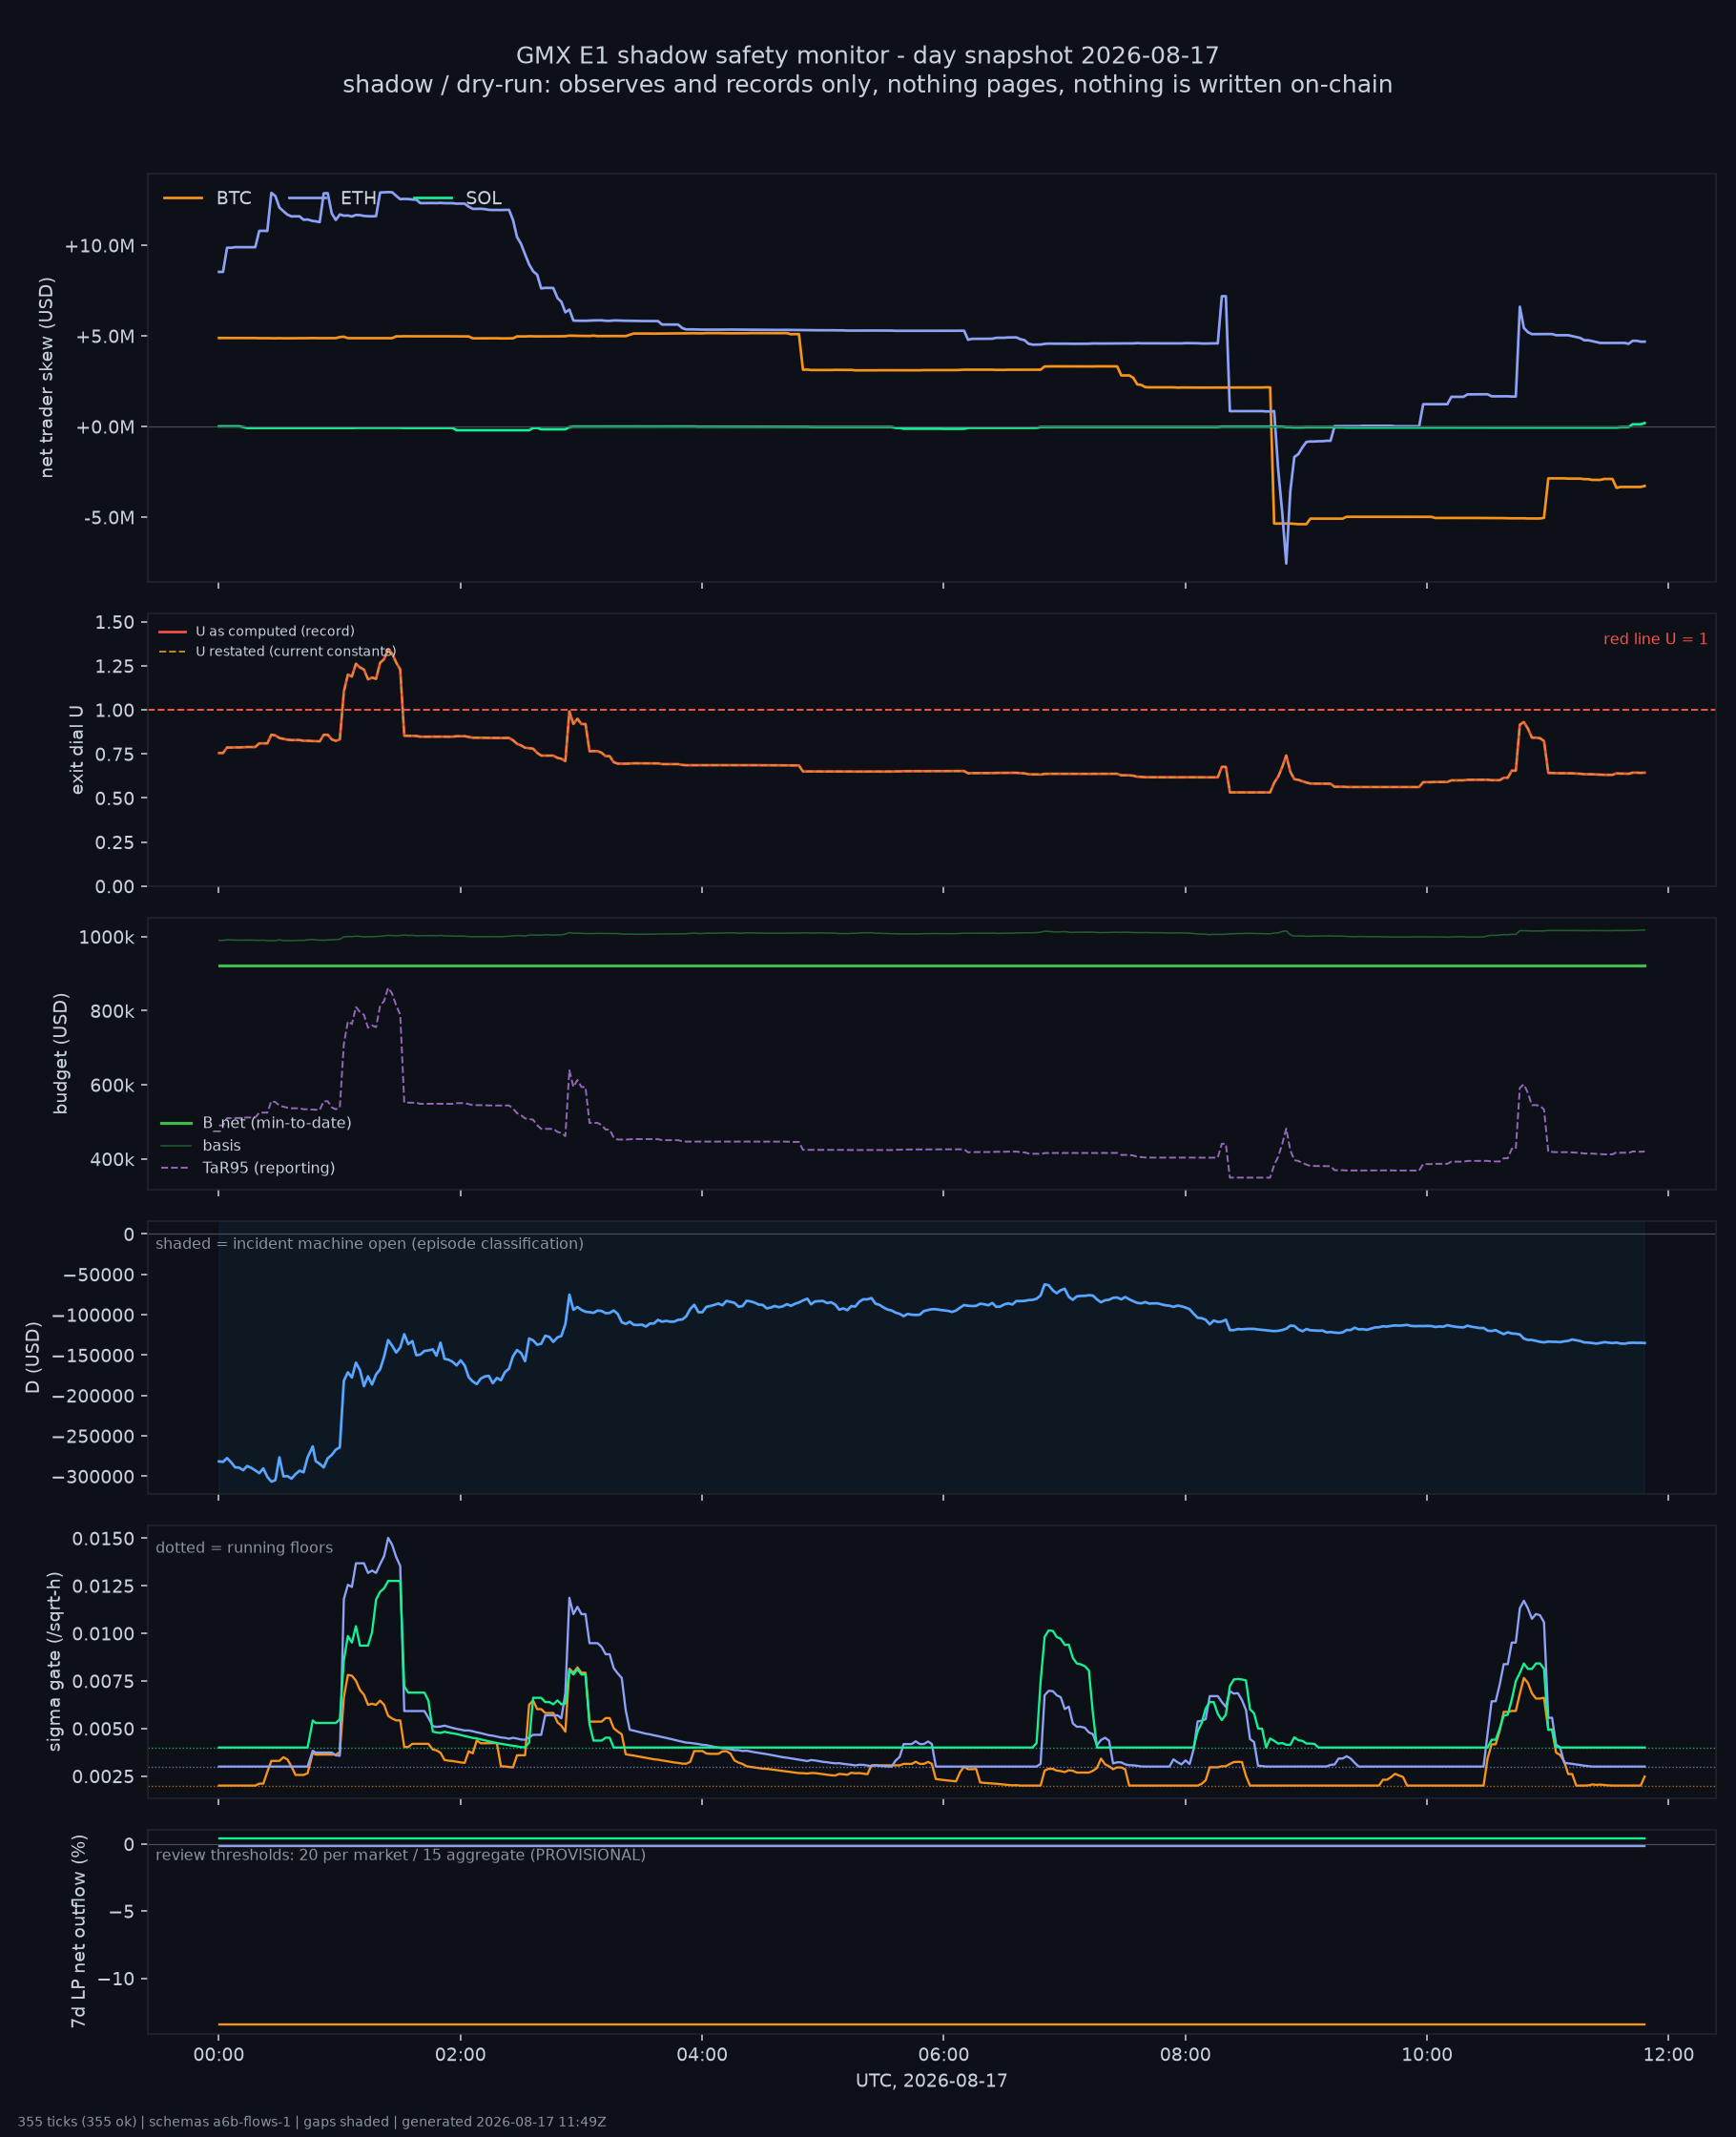Click the "-5.0M" tick label
This screenshot has width=1736, height=2137.
pos(109,518)
